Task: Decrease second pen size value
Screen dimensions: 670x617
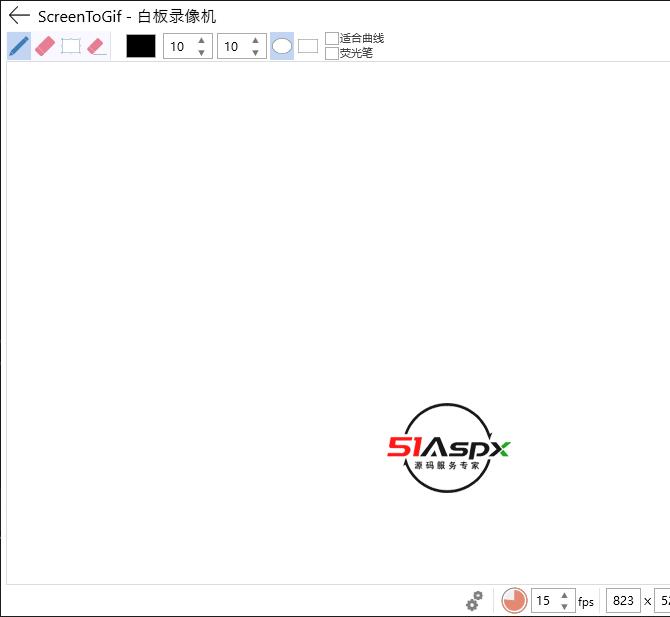Action: click(255, 53)
